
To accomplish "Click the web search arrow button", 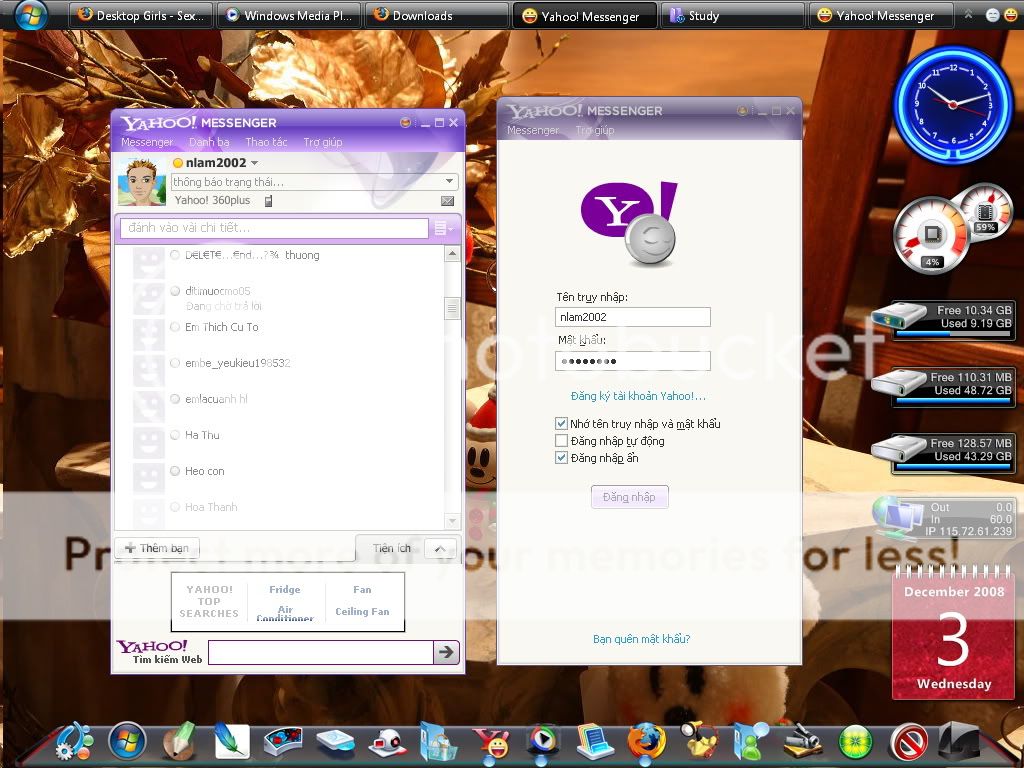I will click(447, 652).
